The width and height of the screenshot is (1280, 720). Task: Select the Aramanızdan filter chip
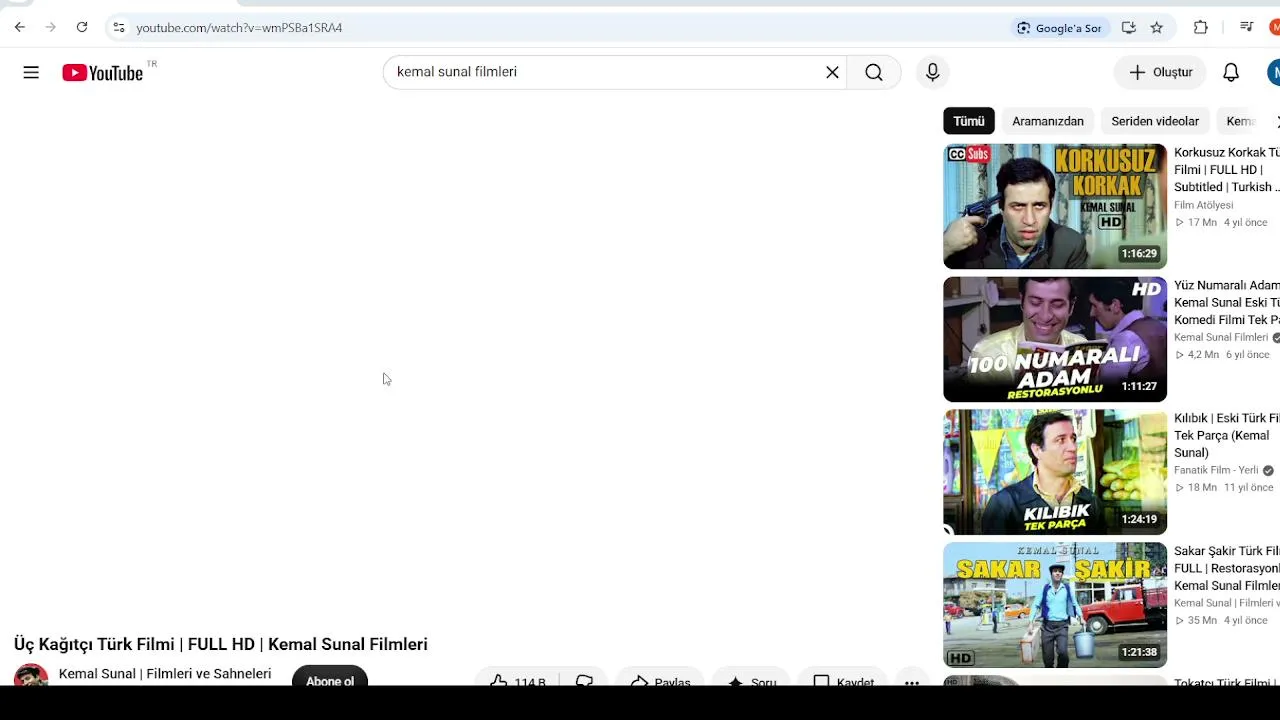pos(1048,121)
